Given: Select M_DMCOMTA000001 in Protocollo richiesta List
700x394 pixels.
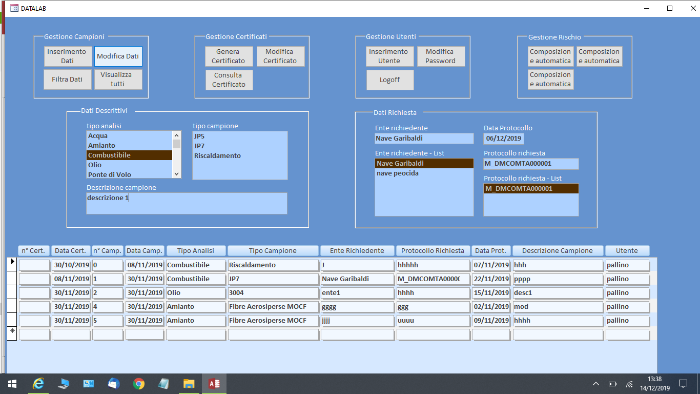Looking at the screenshot, I should [x=531, y=189].
